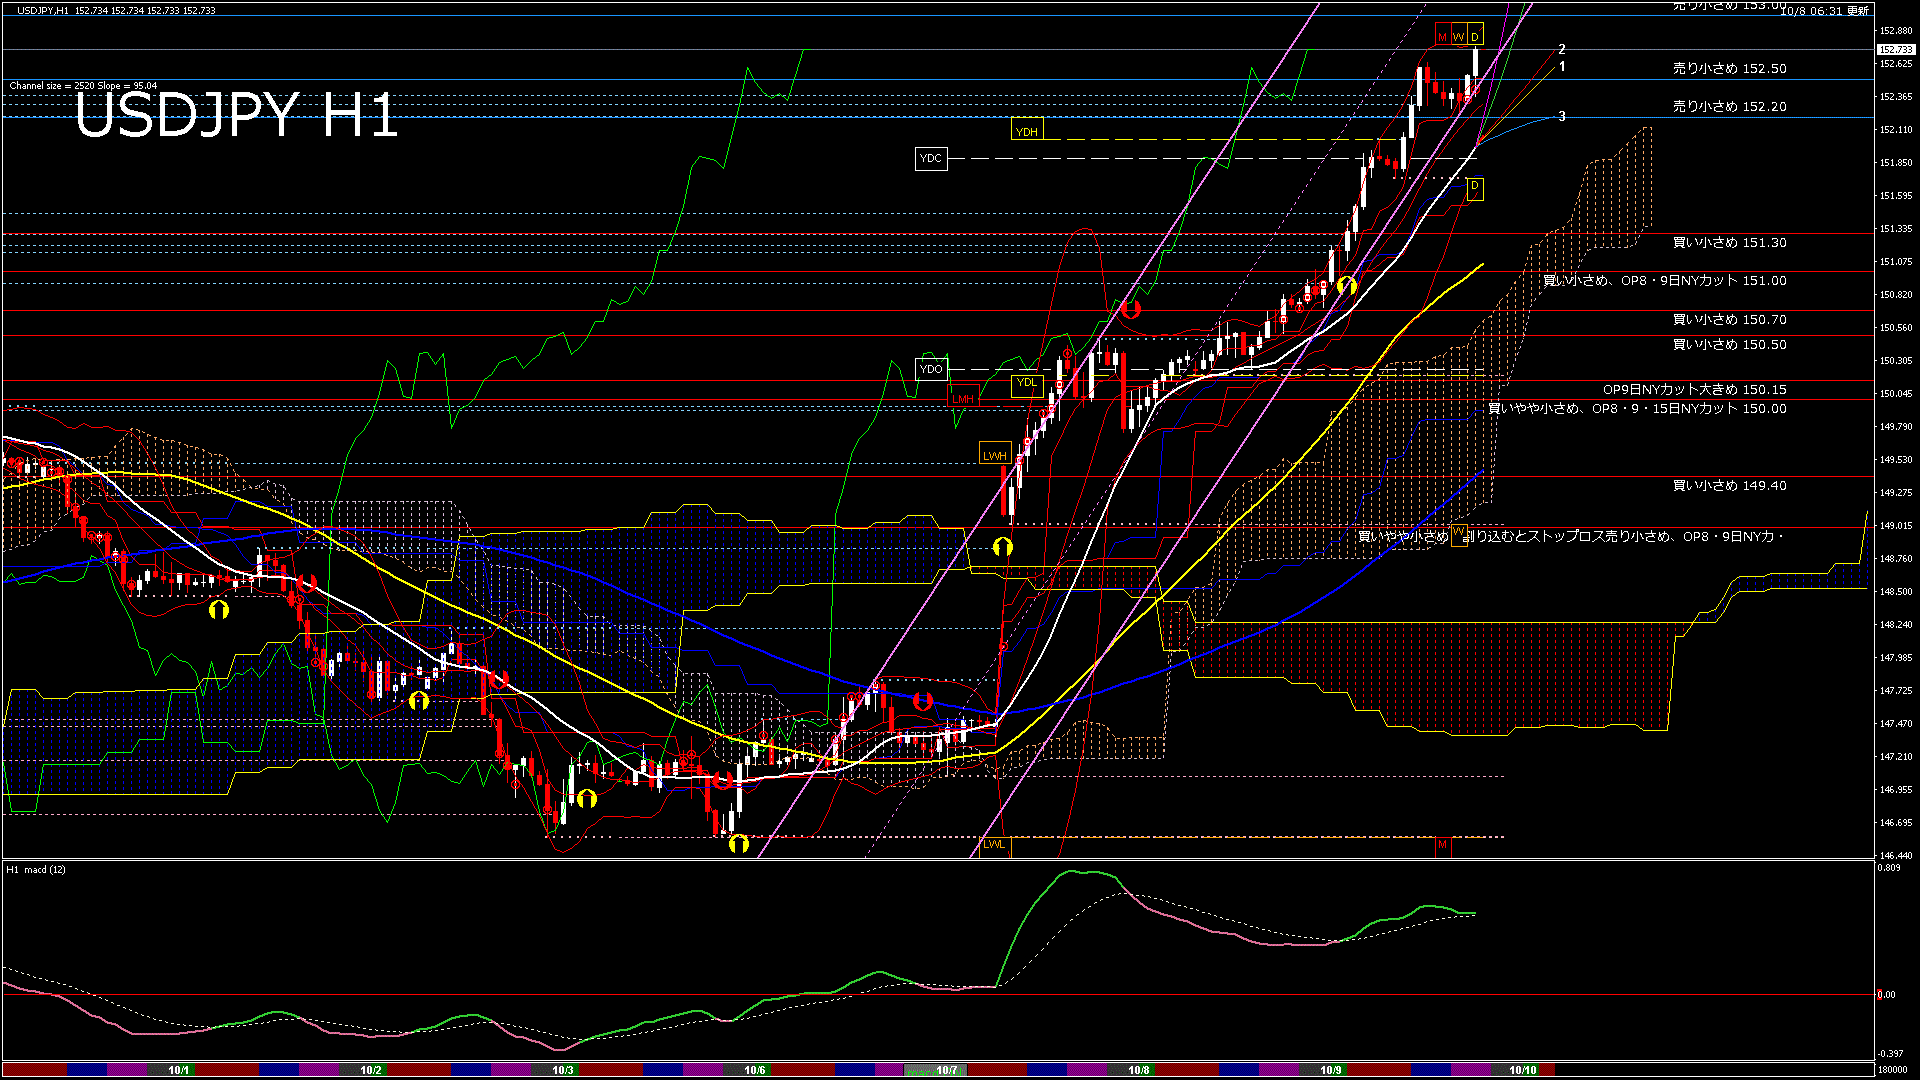The width and height of the screenshot is (1920, 1080).
Task: Click the YDH yesterday-high label box
Action: pos(1026,132)
